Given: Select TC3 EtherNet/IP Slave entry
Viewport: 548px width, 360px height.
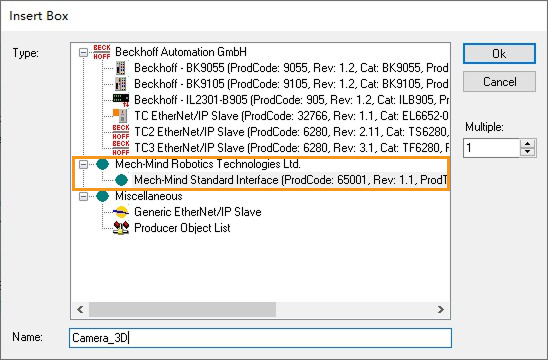Looking at the screenshot, I should coord(291,148).
